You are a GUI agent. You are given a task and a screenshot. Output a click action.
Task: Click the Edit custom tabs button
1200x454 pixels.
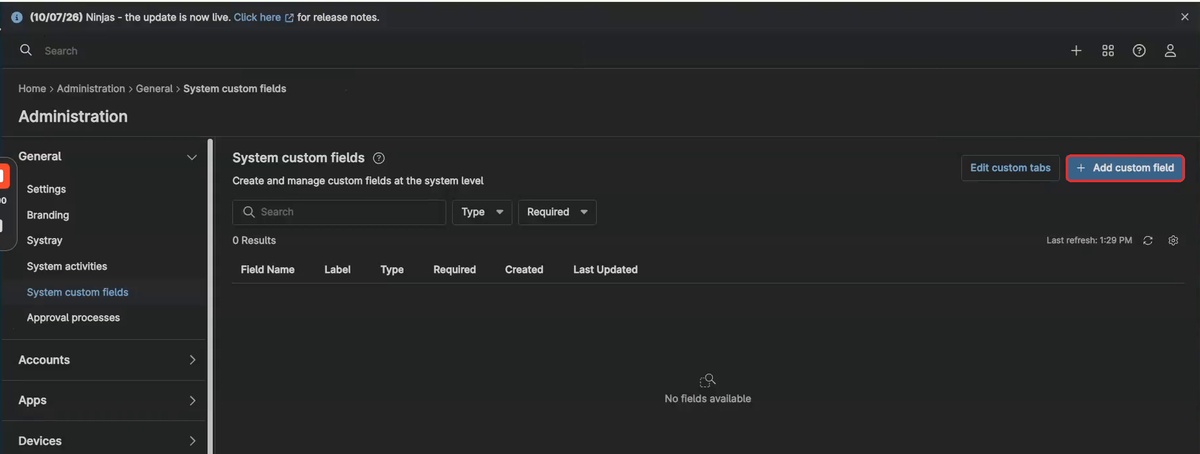click(x=1010, y=168)
